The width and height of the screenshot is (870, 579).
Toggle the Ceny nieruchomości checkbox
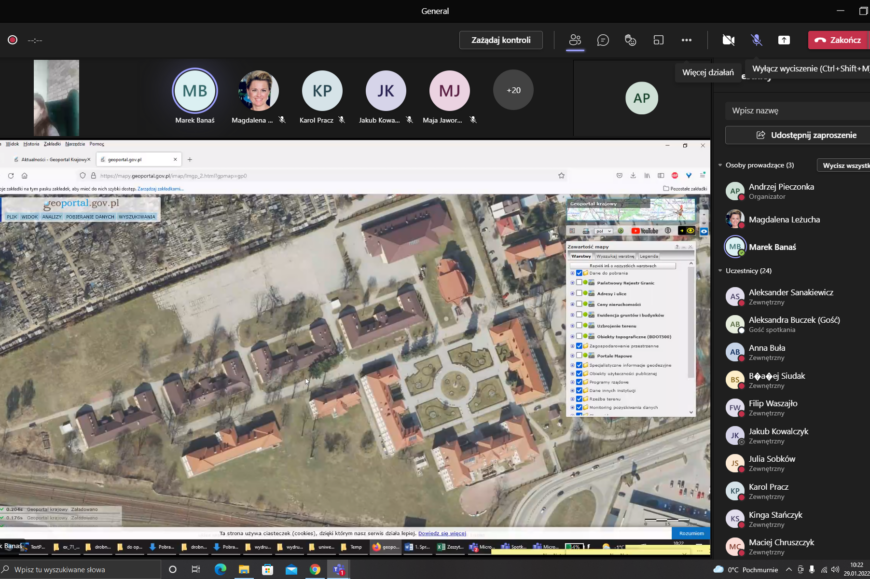point(579,304)
